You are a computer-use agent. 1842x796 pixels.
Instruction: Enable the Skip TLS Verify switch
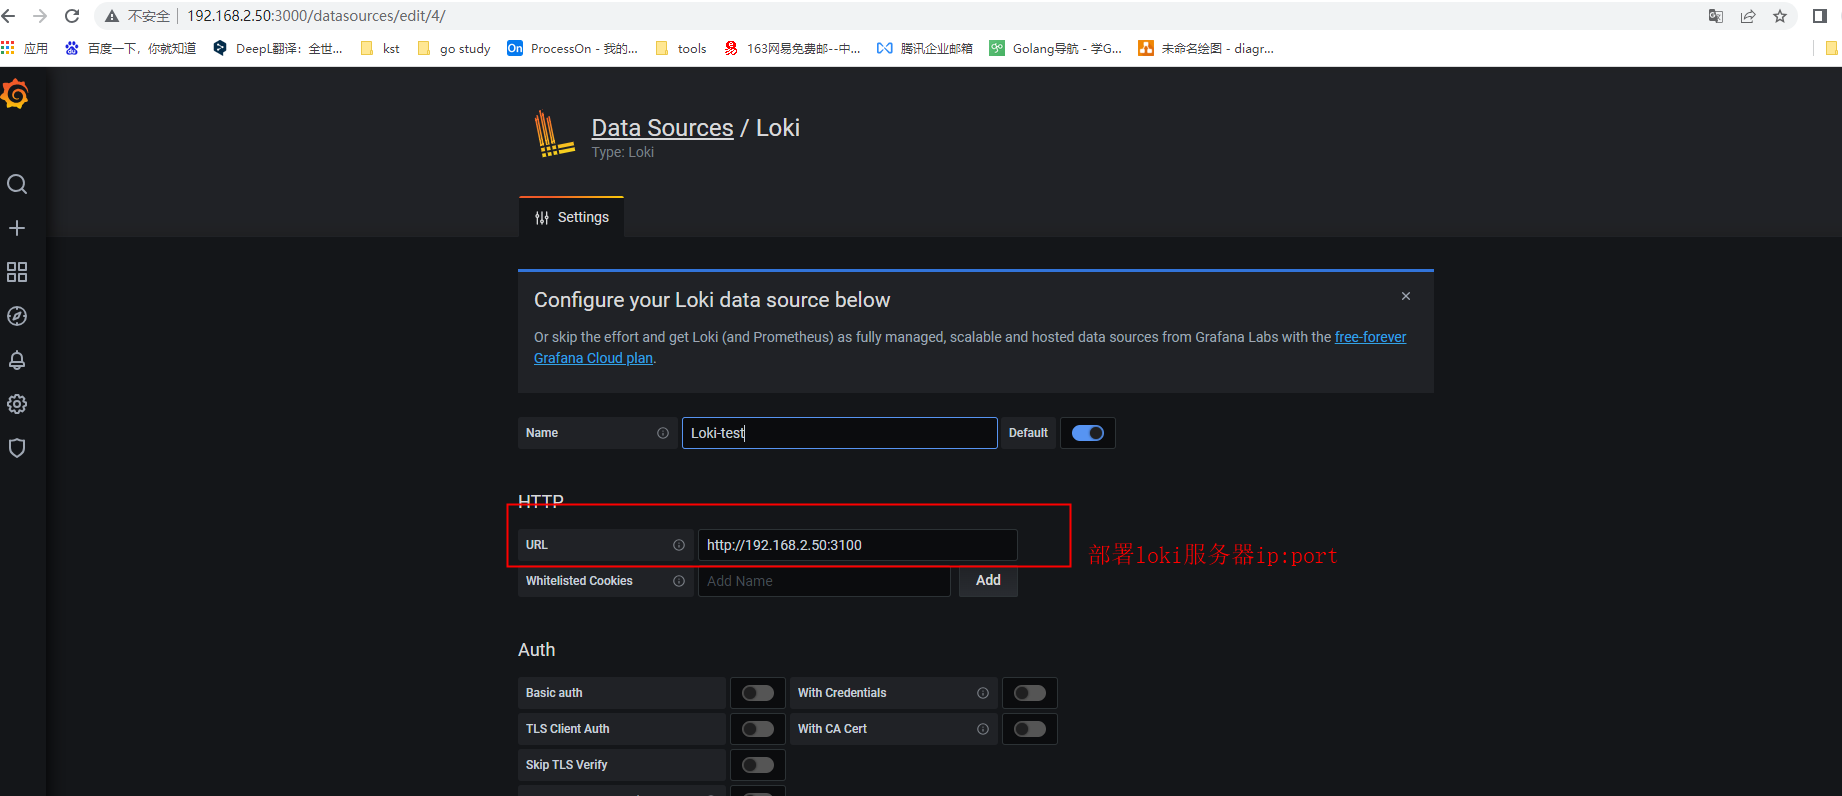point(758,765)
